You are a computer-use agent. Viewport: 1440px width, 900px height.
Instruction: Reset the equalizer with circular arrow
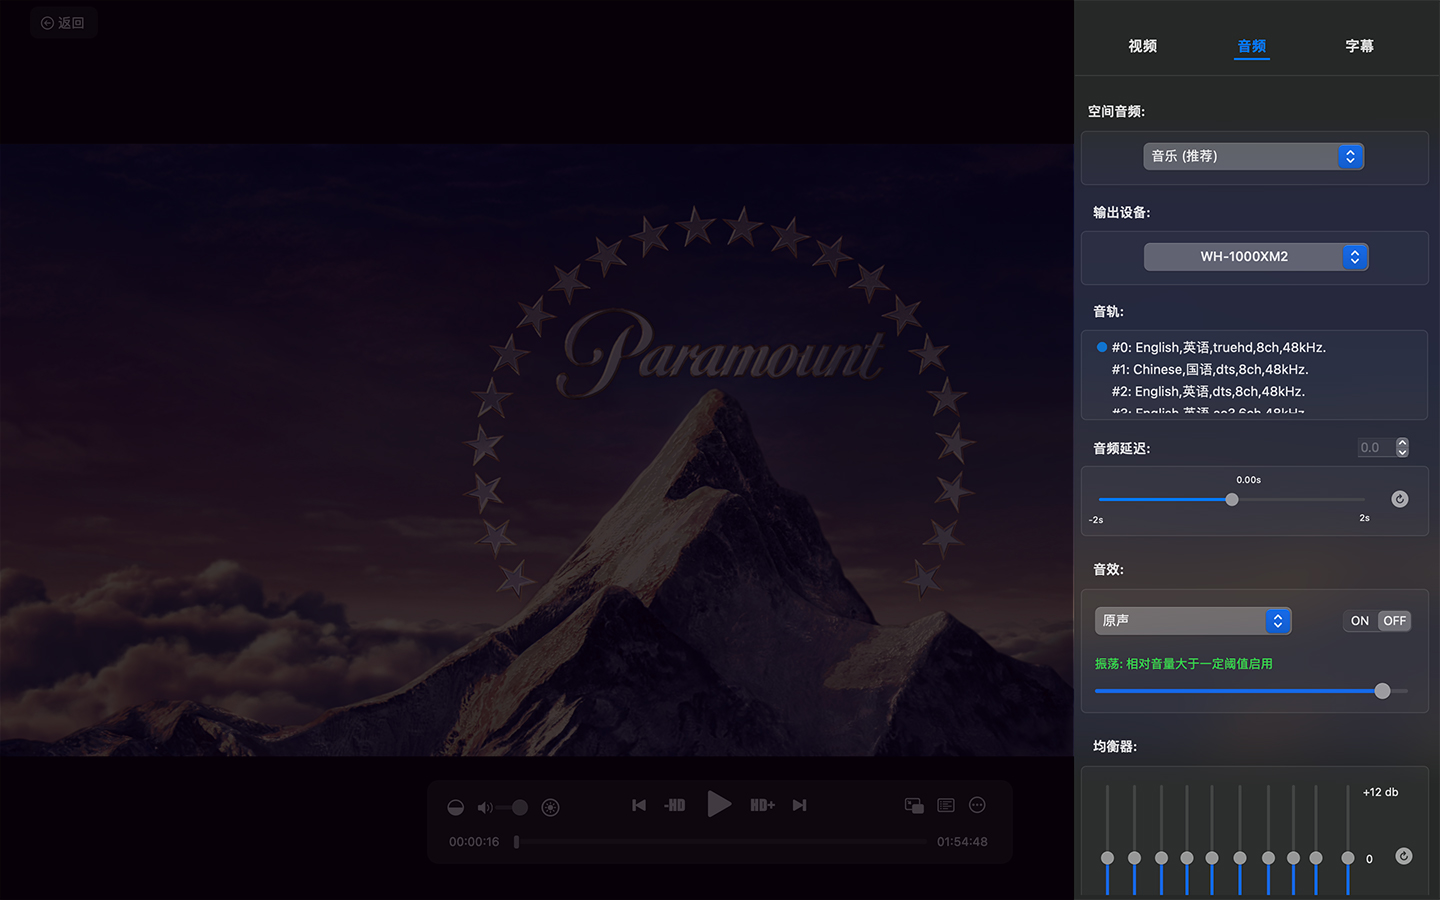pyautogui.click(x=1404, y=856)
